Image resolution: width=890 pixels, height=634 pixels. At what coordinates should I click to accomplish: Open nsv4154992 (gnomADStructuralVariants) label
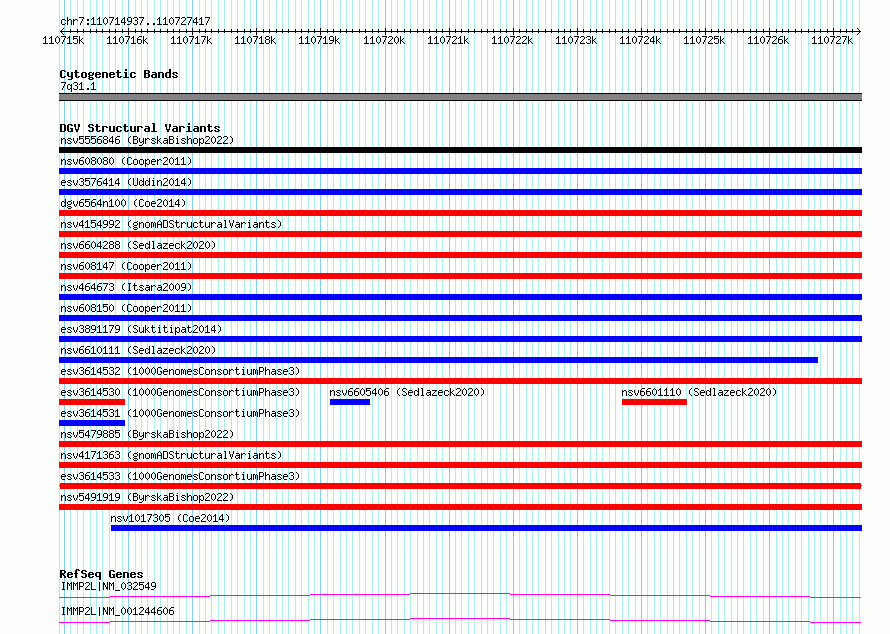(171, 224)
